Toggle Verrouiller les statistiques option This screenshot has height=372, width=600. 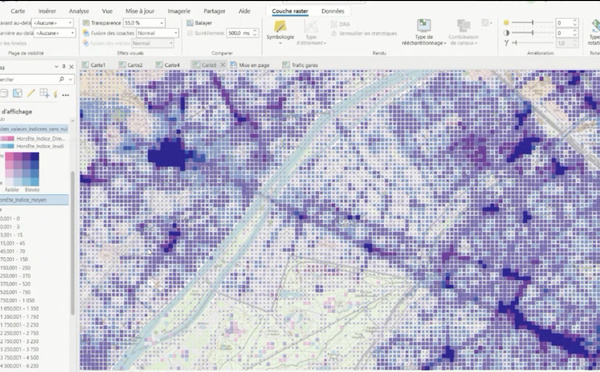pyautogui.click(x=364, y=34)
